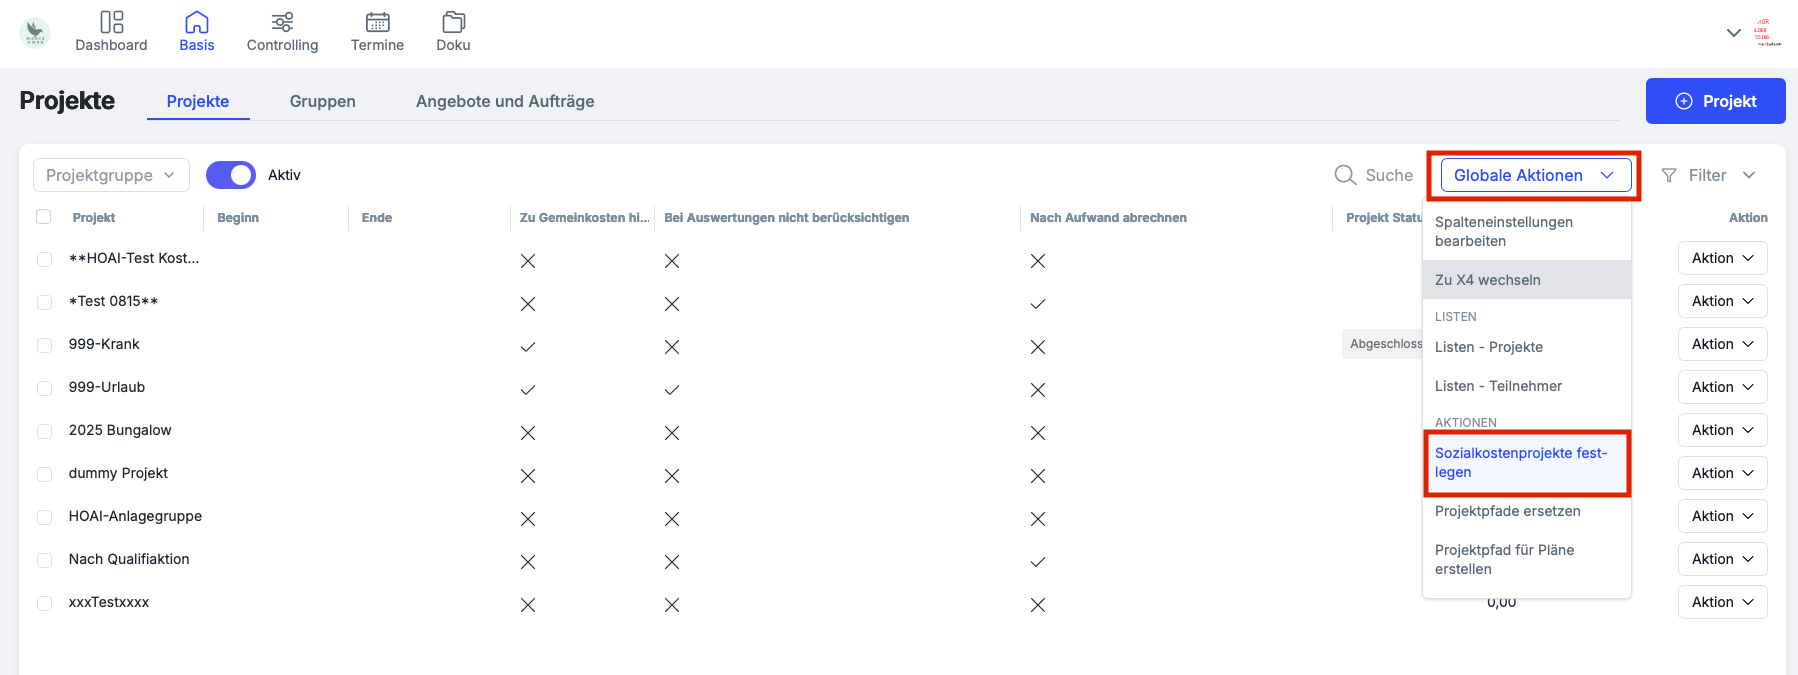Check the checkbox for 999-Urlaub project
Viewport: 1798px width, 675px height.
coord(44,388)
